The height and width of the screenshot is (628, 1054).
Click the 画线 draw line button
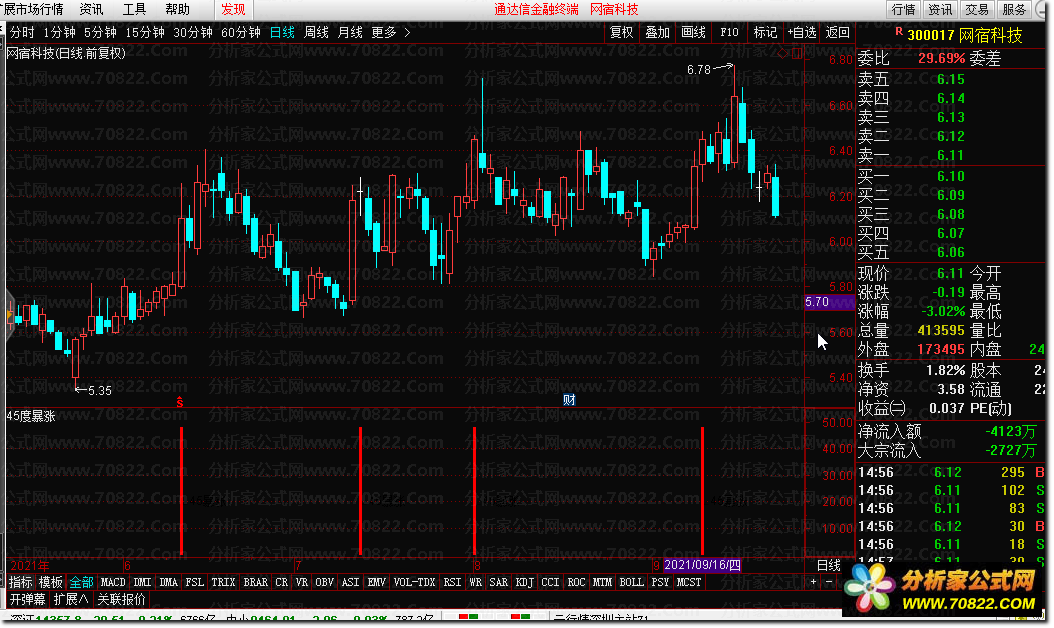point(693,32)
